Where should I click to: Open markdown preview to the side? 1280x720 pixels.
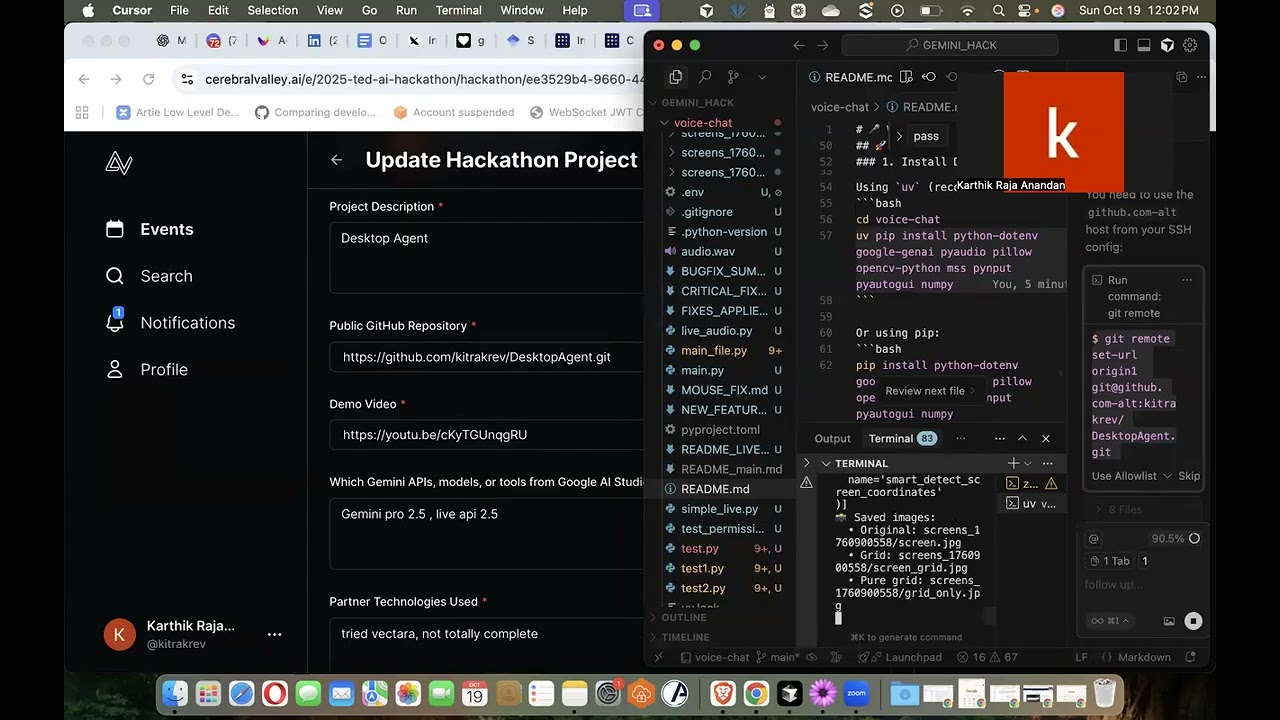click(906, 77)
